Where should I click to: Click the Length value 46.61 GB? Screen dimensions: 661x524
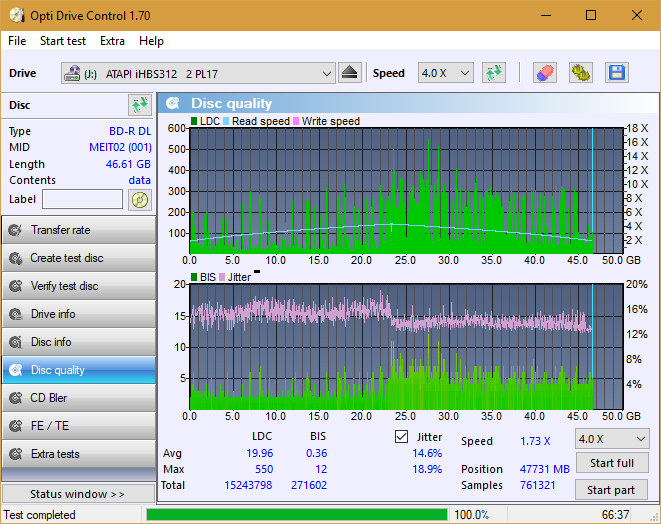128,164
